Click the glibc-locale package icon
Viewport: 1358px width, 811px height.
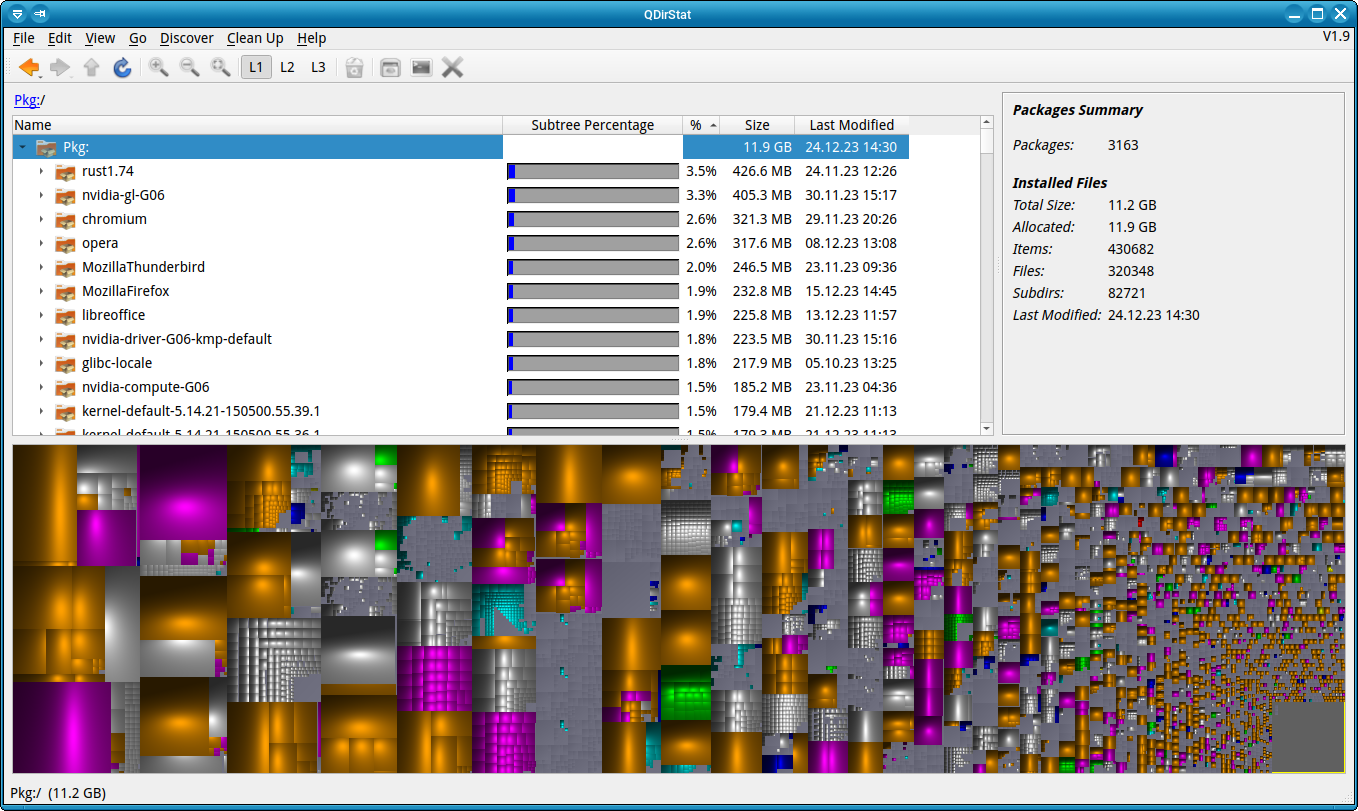pyautogui.click(x=66, y=363)
